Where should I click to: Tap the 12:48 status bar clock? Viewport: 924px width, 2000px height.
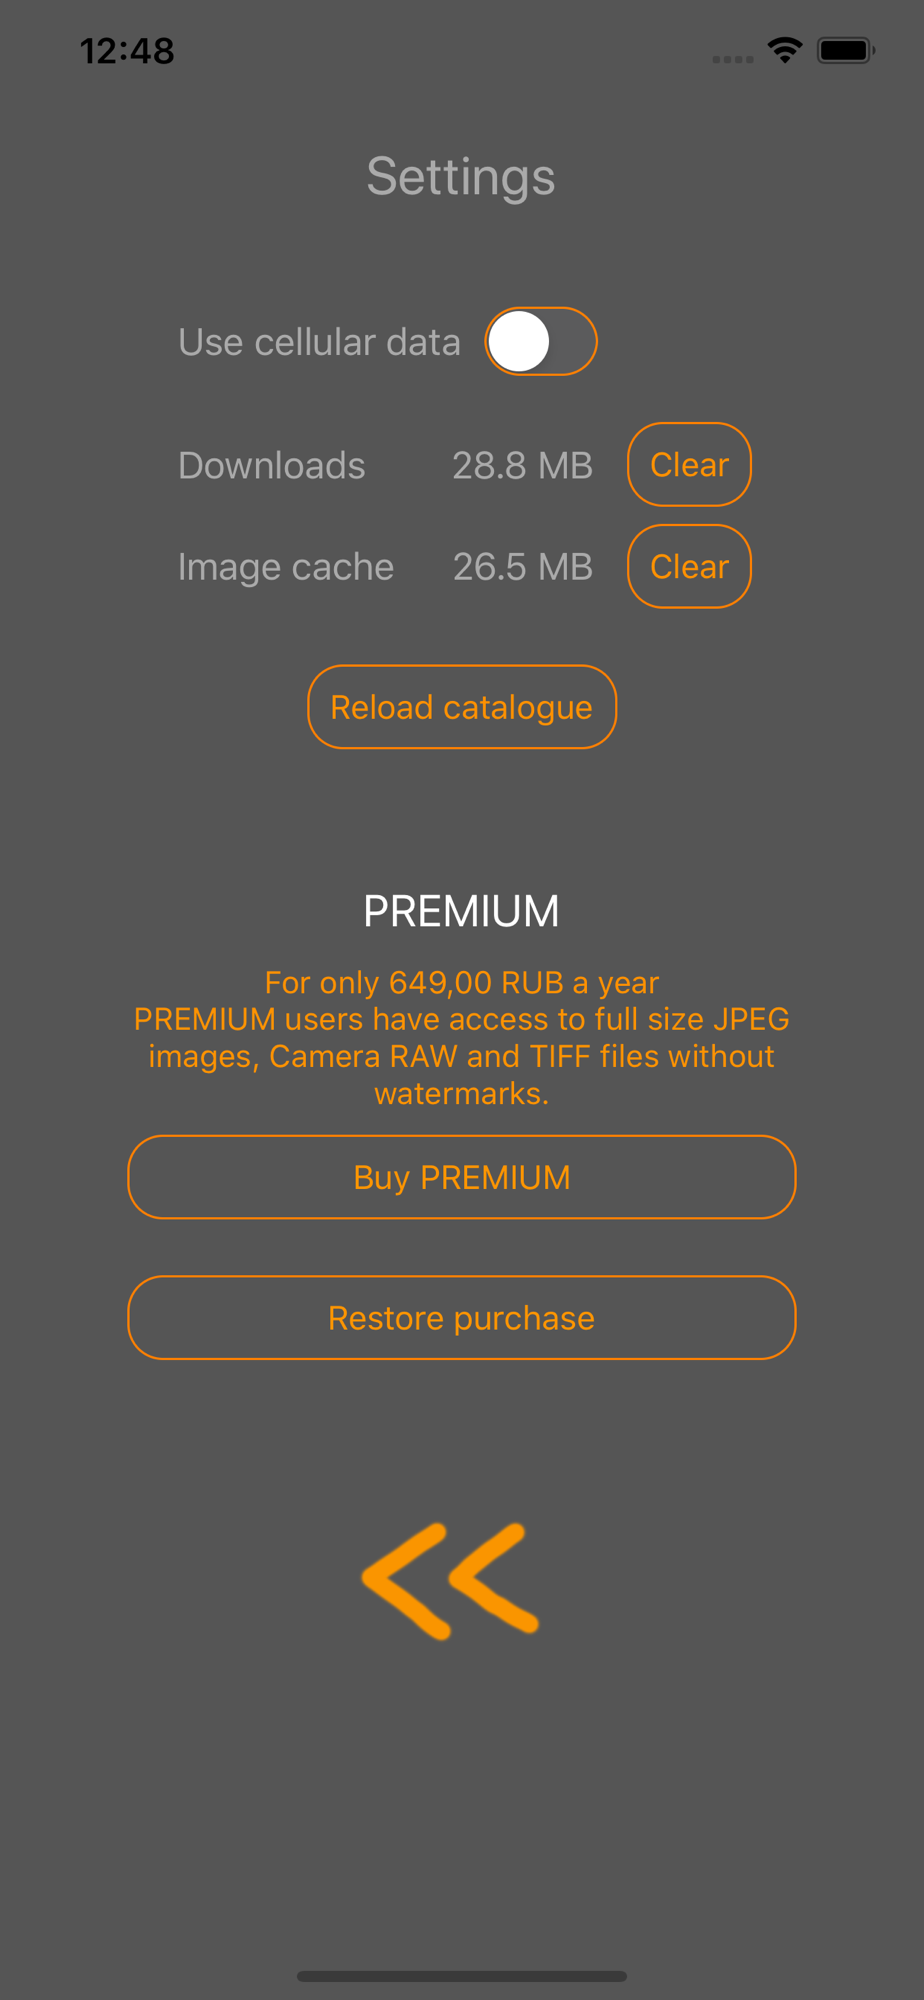tap(127, 50)
